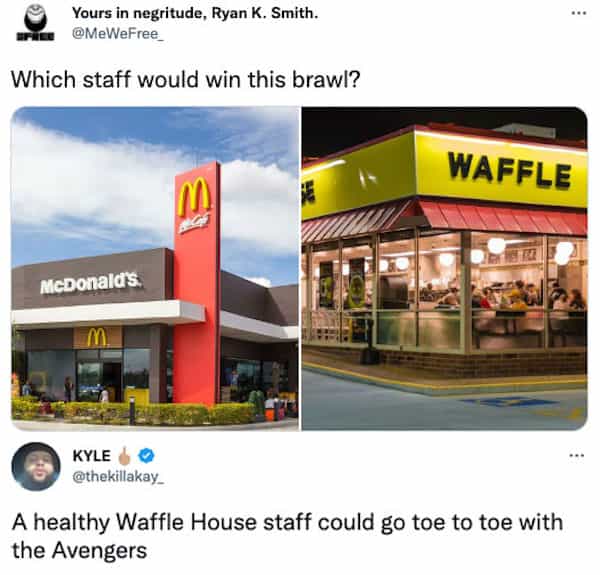Image resolution: width=600 pixels, height=575 pixels.
Task: Click the McDonald's lettering on the building
Action: (92, 283)
